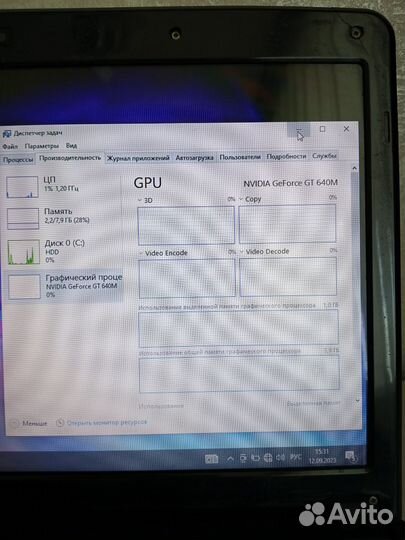Click the Video Decode graph

[x=288, y=277]
